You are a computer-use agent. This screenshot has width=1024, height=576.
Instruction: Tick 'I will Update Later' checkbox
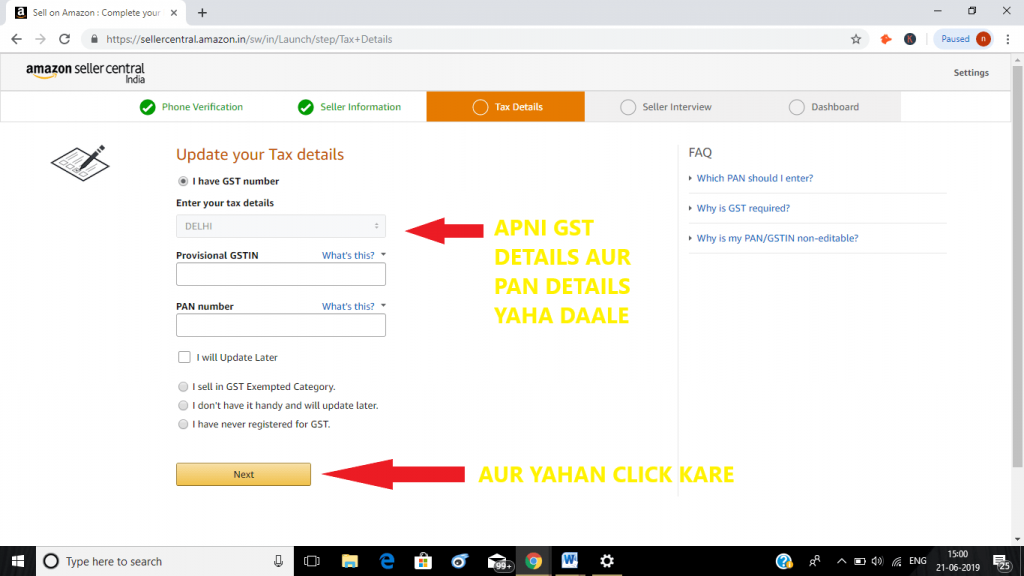click(x=184, y=357)
